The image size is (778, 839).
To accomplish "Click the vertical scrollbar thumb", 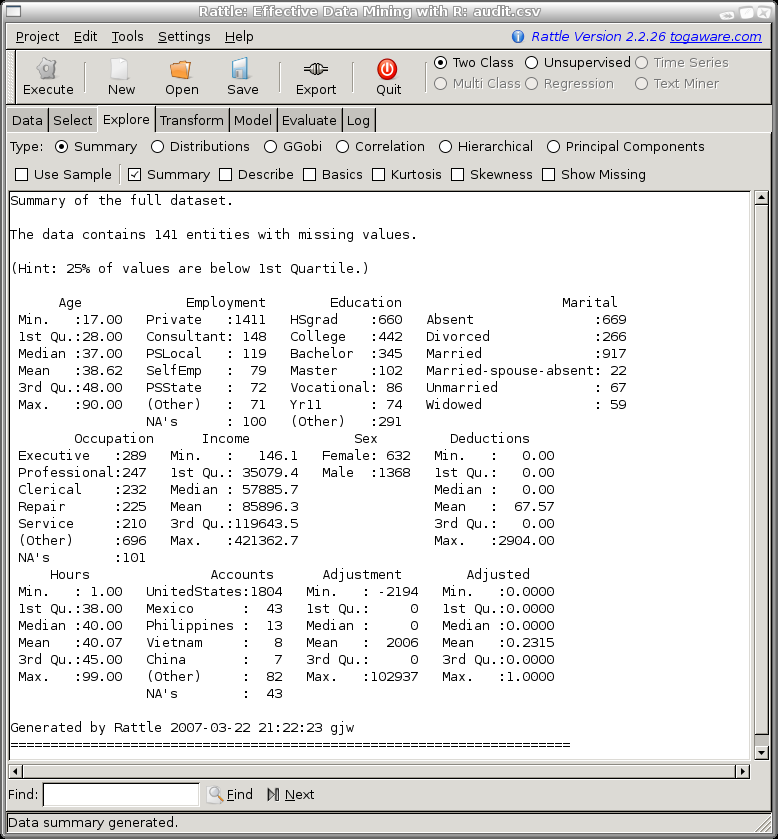I will pos(761,470).
